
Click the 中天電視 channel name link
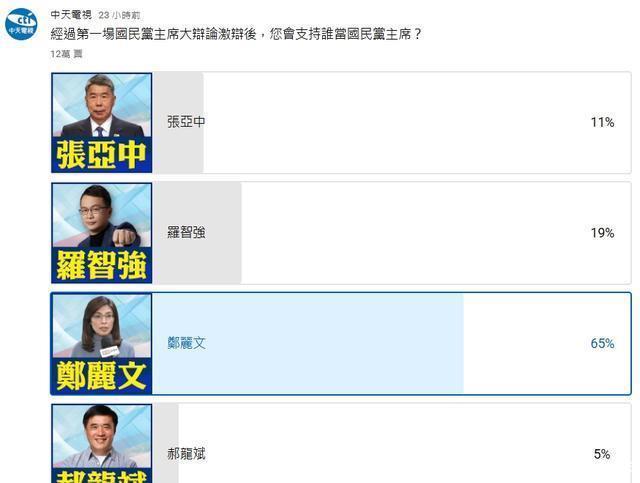click(71, 15)
